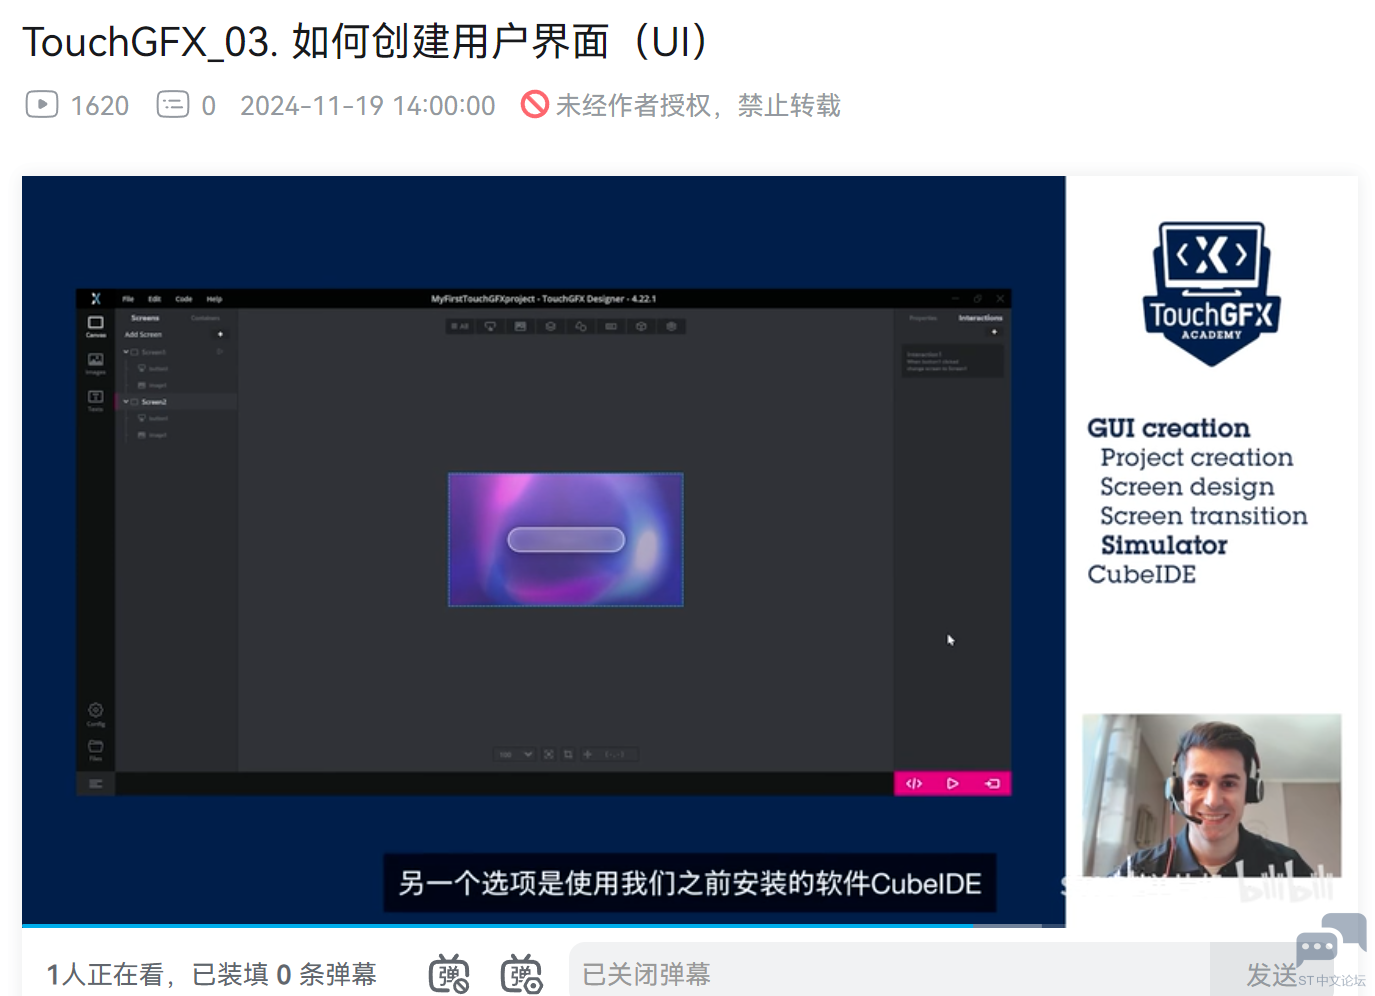Run the simulator with the play icon
1375x996 pixels.
click(952, 784)
